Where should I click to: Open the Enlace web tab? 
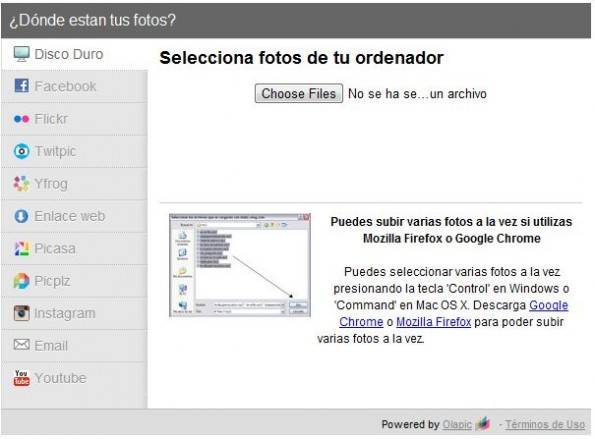pyautogui.click(x=74, y=216)
